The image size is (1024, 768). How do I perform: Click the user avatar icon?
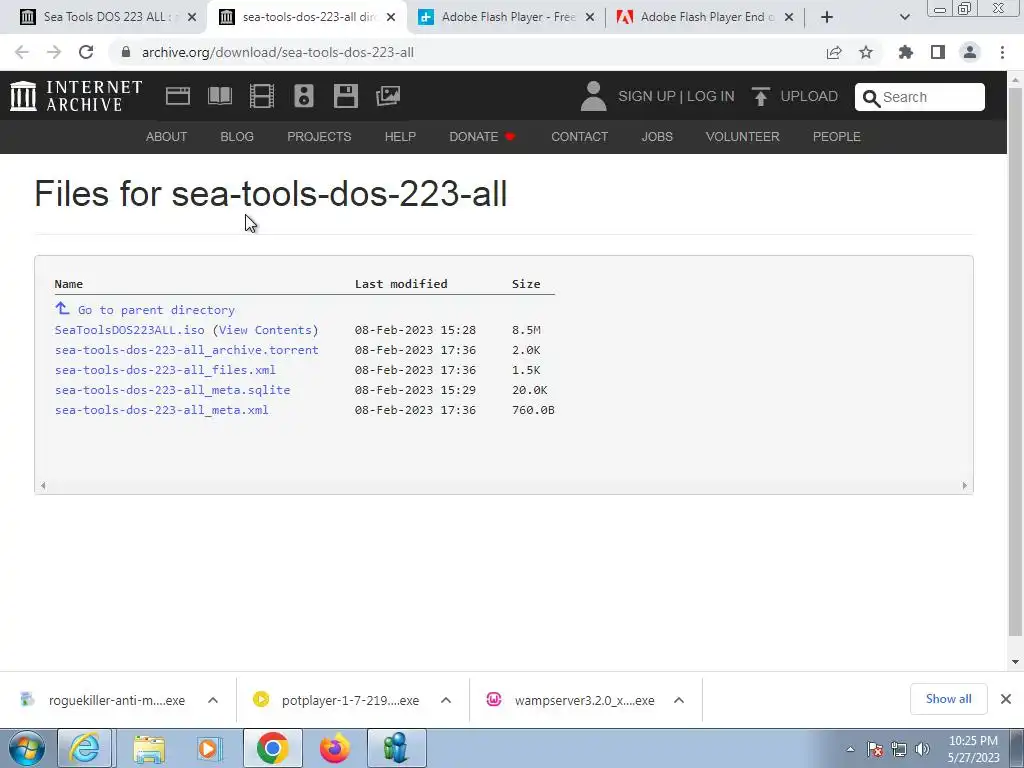(x=593, y=96)
